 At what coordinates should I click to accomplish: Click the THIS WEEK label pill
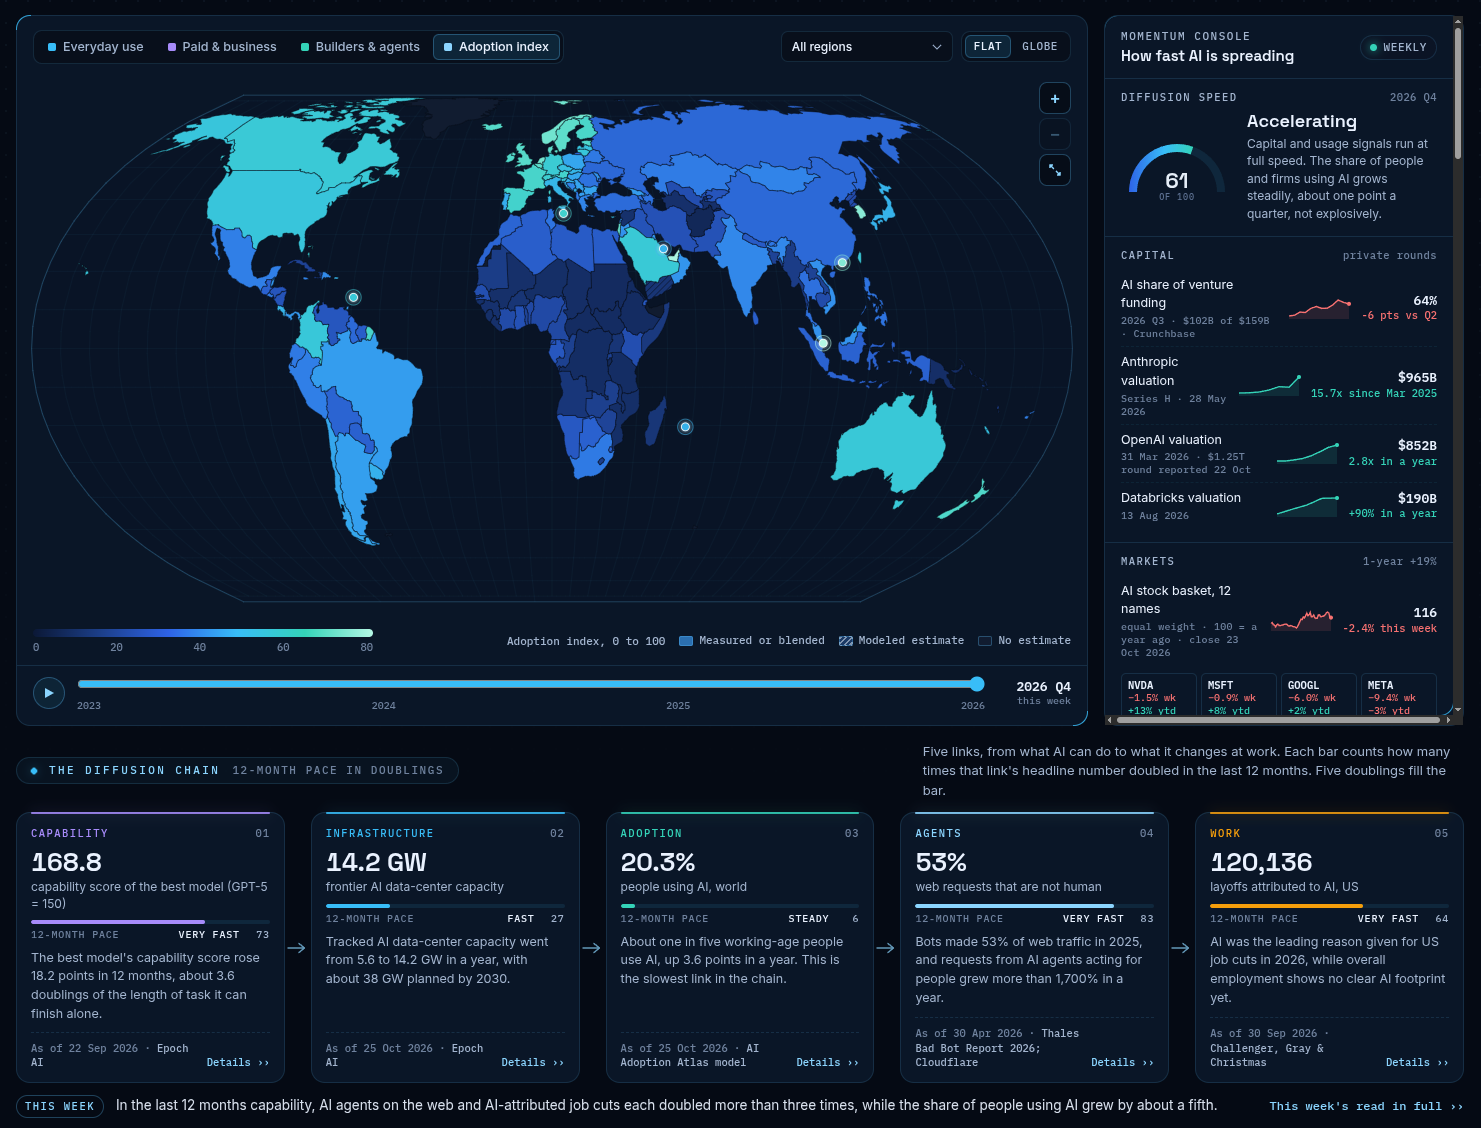pos(60,1106)
